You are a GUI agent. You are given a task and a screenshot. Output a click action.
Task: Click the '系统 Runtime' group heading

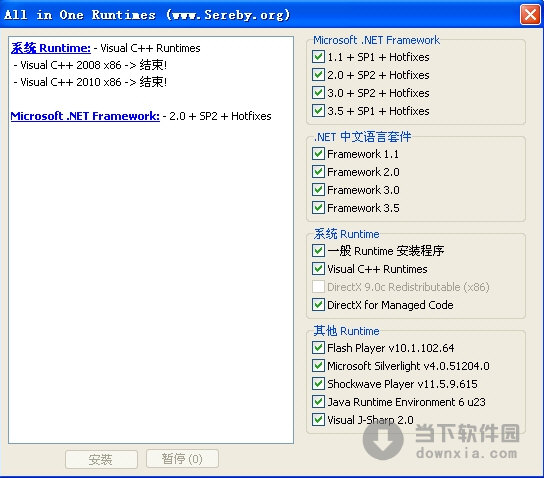[x=346, y=234]
